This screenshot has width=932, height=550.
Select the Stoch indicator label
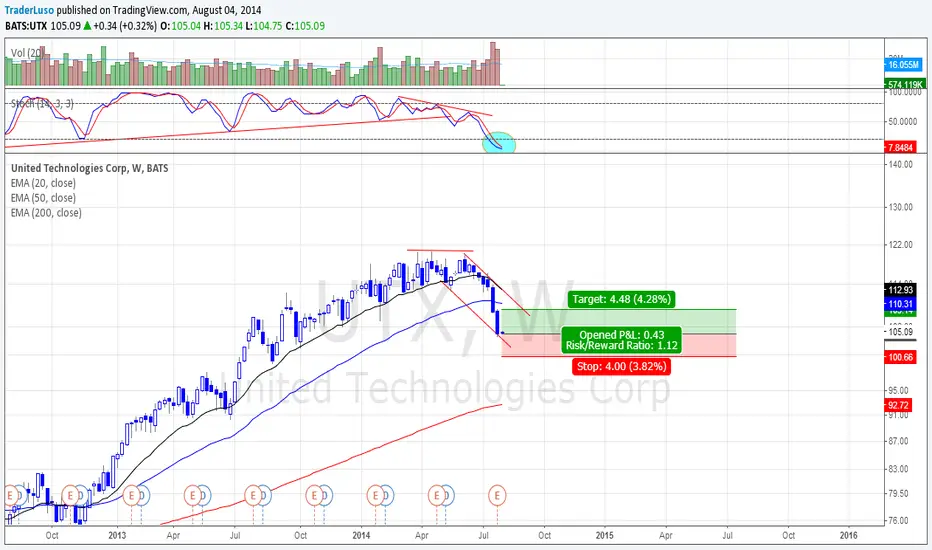(x=42, y=103)
